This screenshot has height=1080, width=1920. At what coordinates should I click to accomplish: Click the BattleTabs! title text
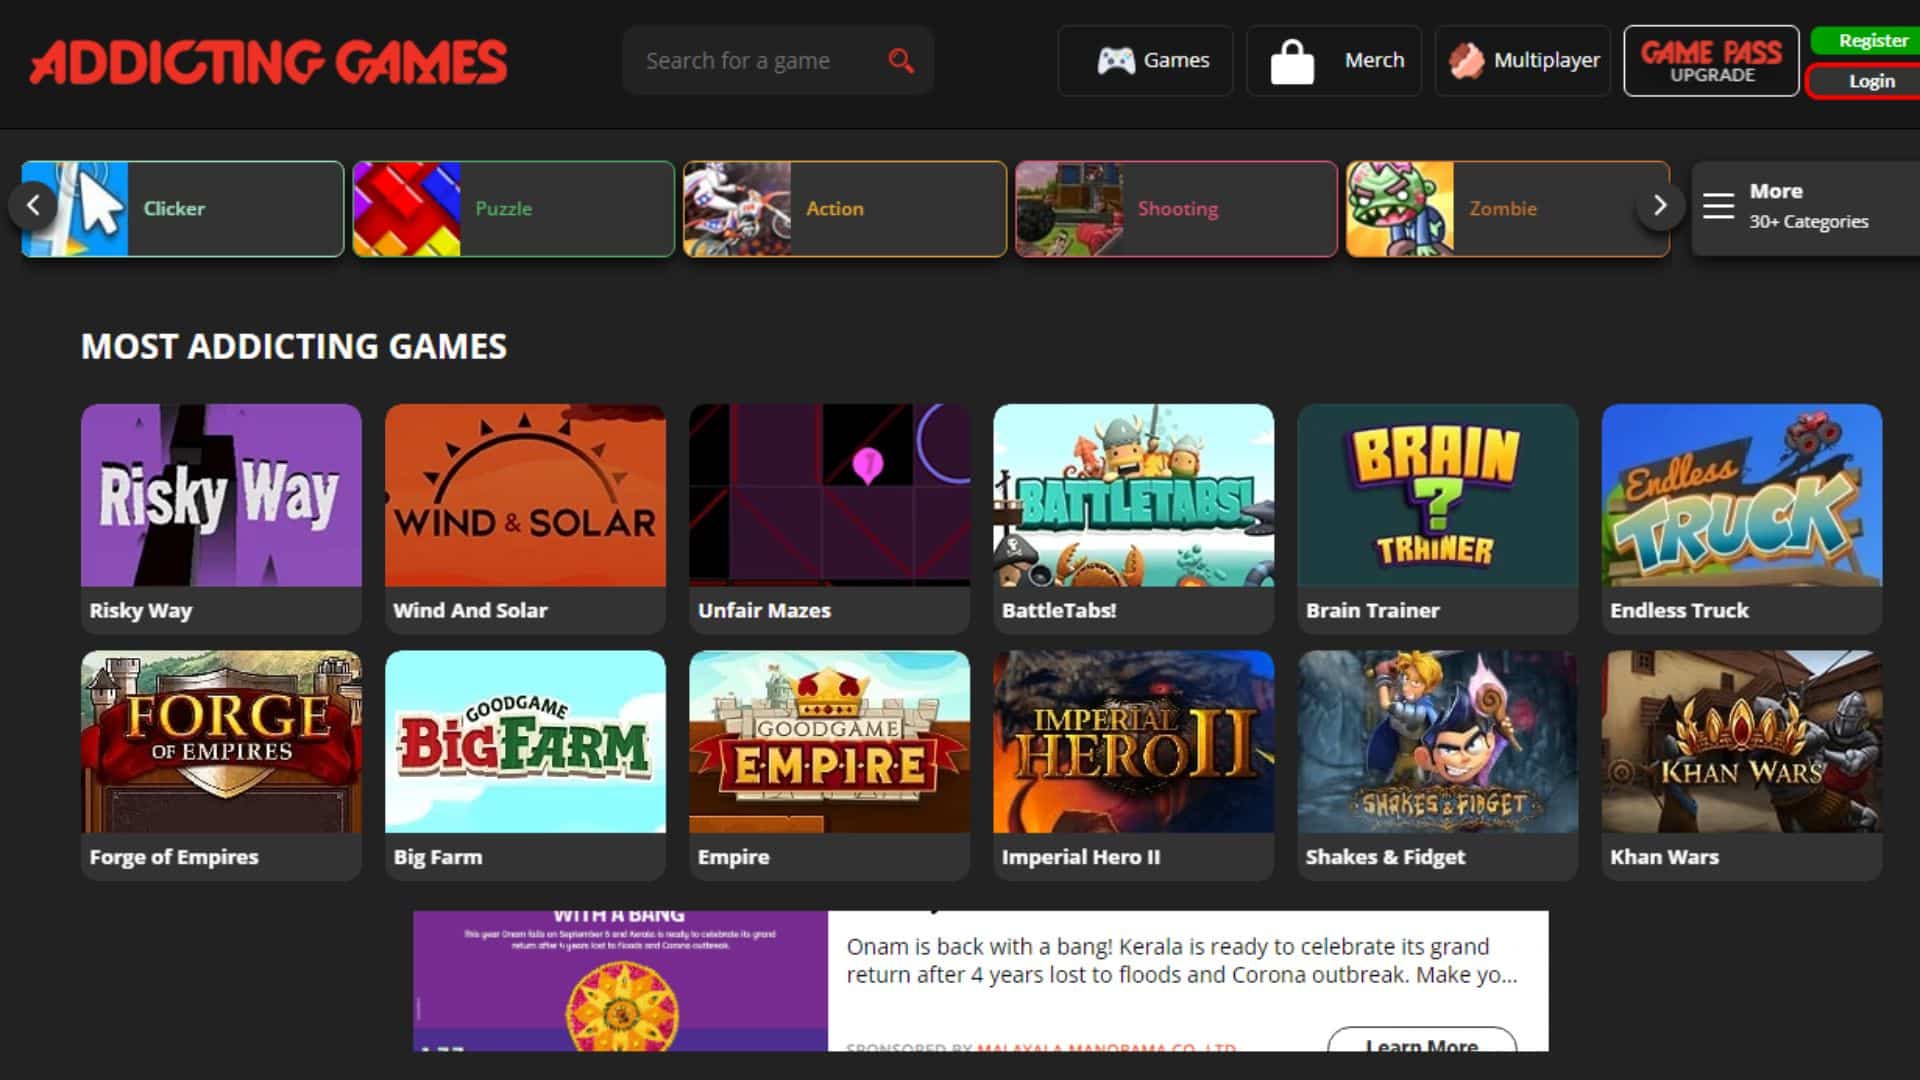[x=1059, y=611]
